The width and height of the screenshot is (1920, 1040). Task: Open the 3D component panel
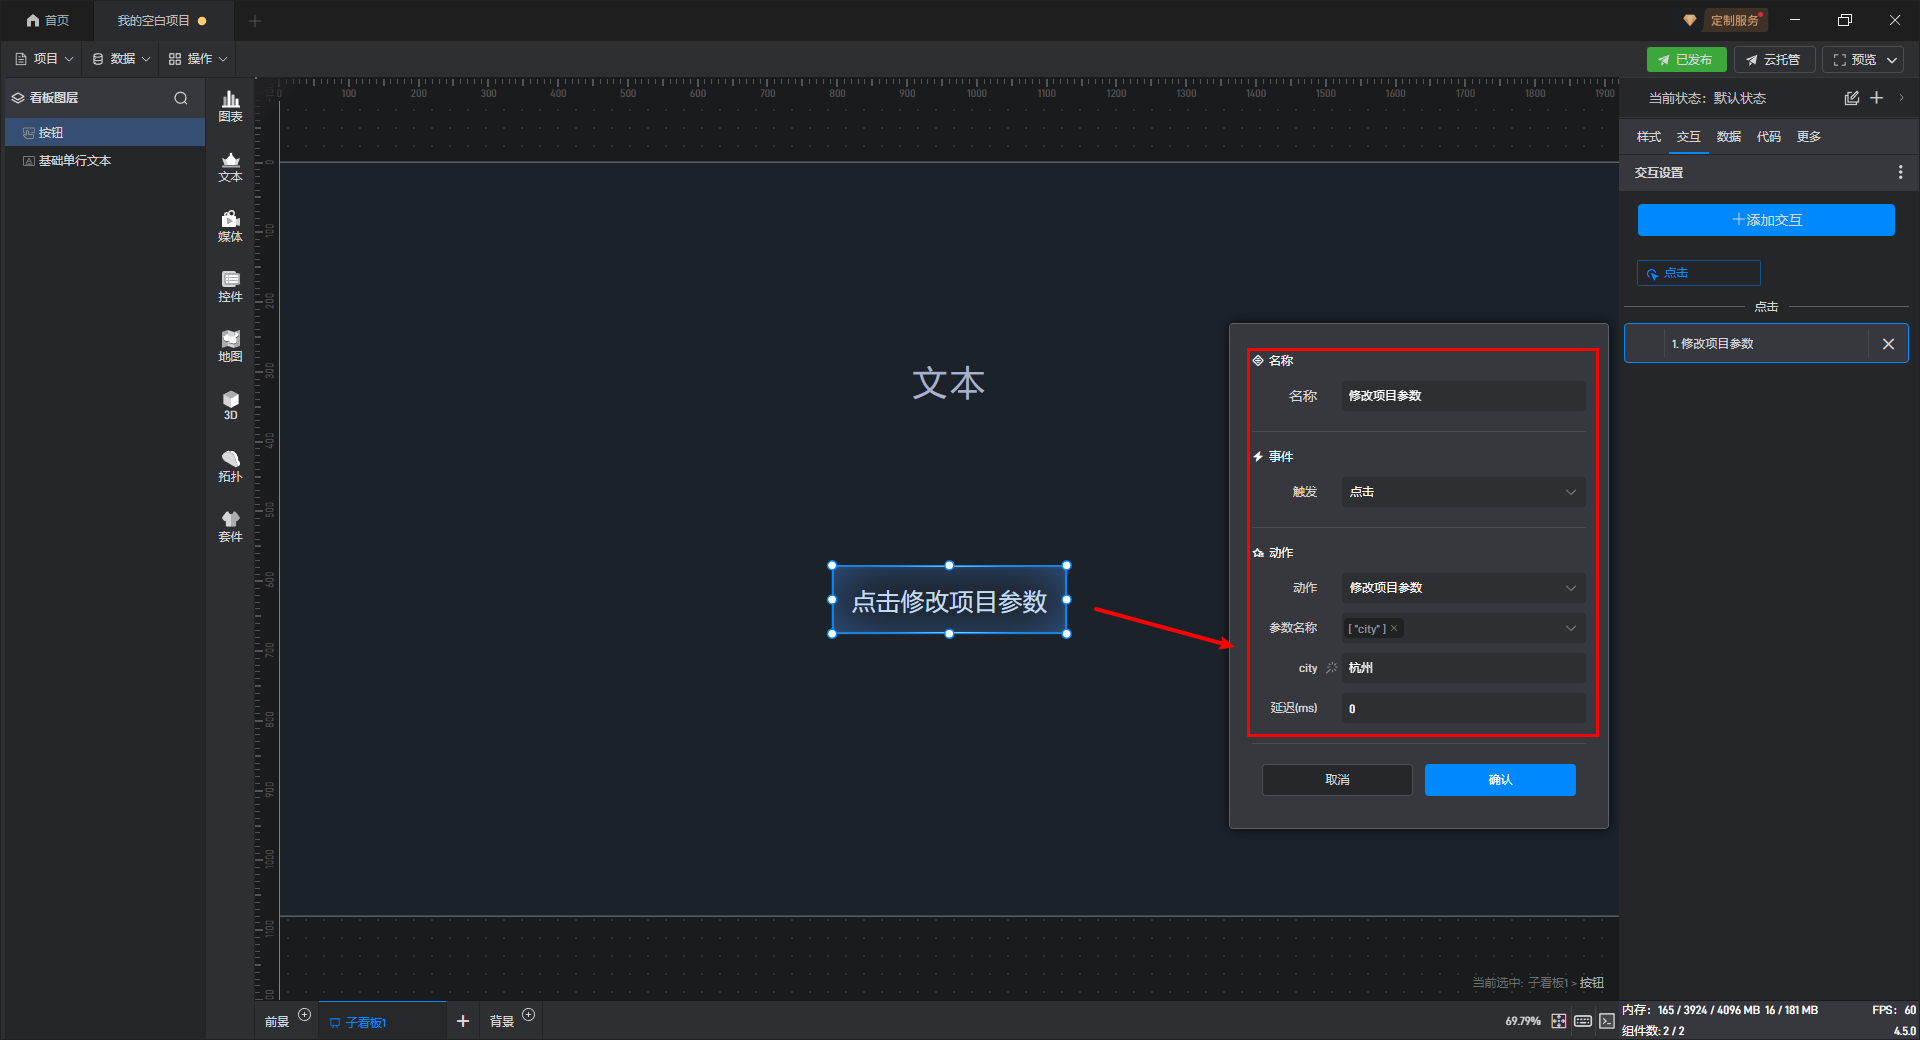[230, 405]
